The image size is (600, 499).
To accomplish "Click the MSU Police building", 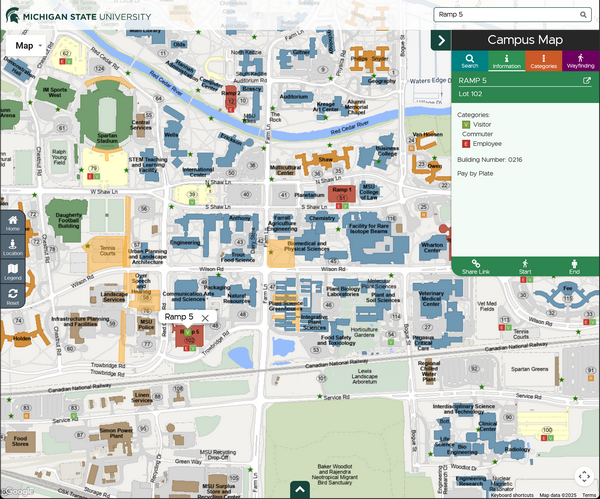I will 146,324.
